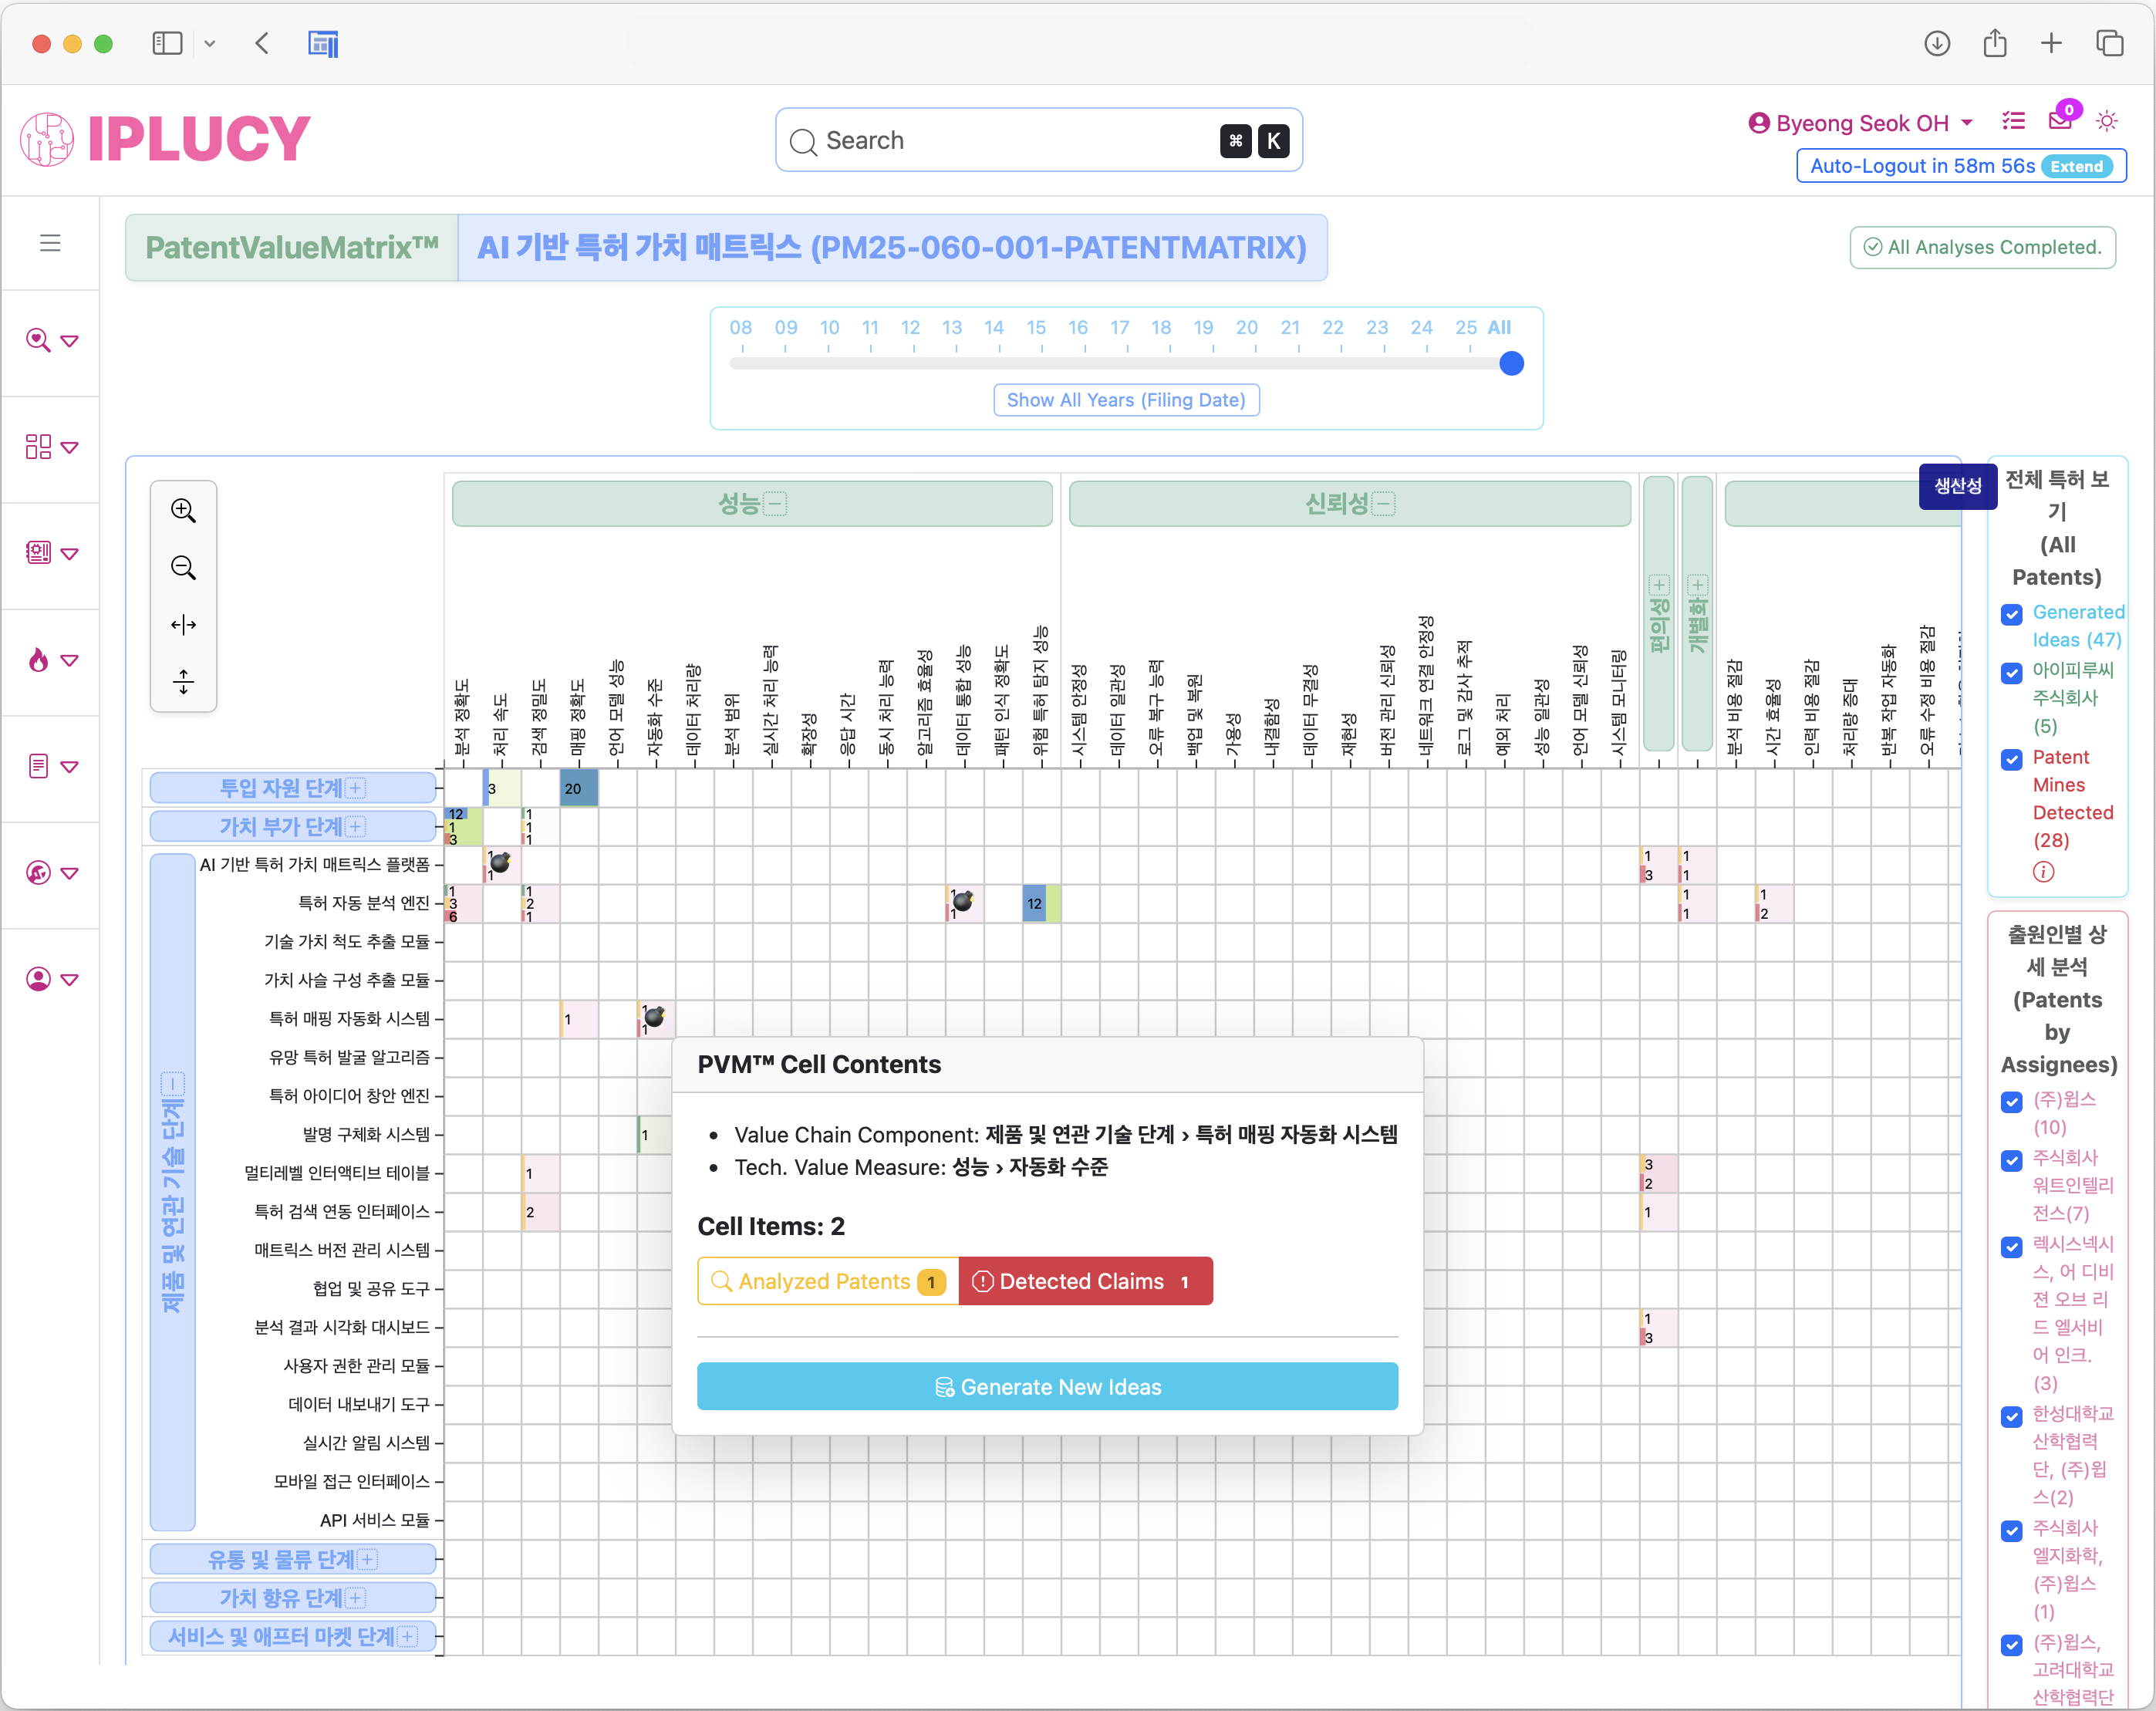The image size is (2156, 1711).
Task: Toggle 아이피루씨 주식회사 (5) checkbox
Action: (x=2012, y=673)
